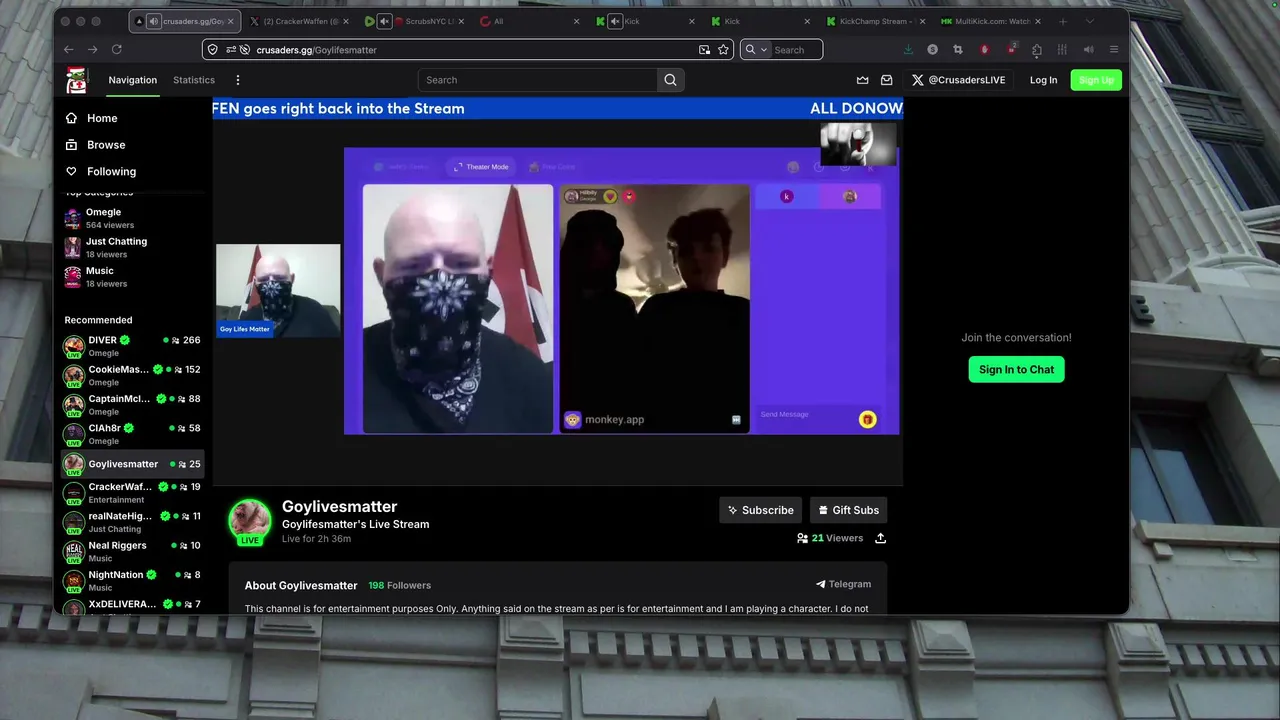Click the Subscribe button
1280x720 pixels.
tap(761, 510)
